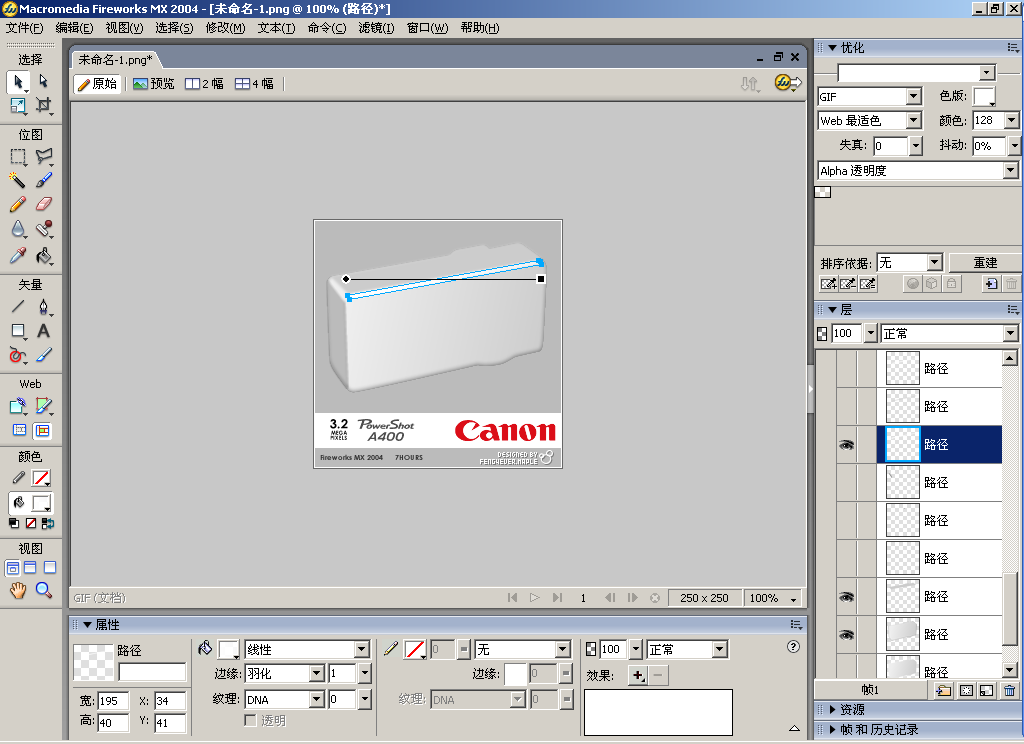Select the Eyedropper tool
The image size is (1024, 744).
(18, 255)
